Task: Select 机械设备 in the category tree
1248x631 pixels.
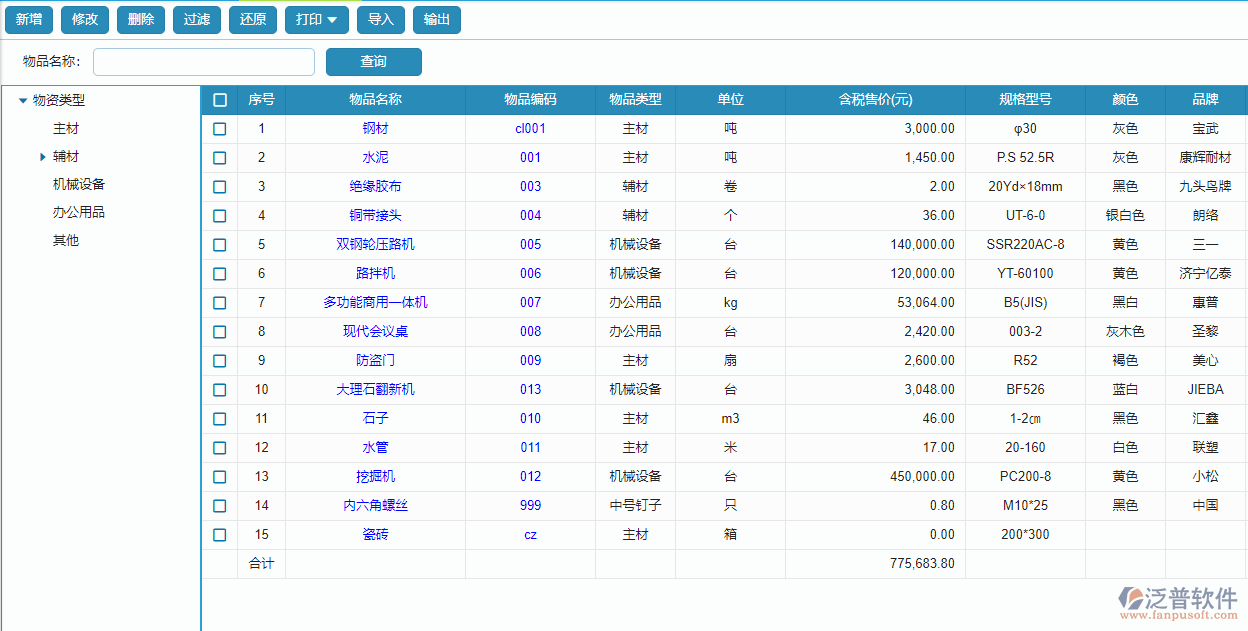Action: tap(79, 185)
